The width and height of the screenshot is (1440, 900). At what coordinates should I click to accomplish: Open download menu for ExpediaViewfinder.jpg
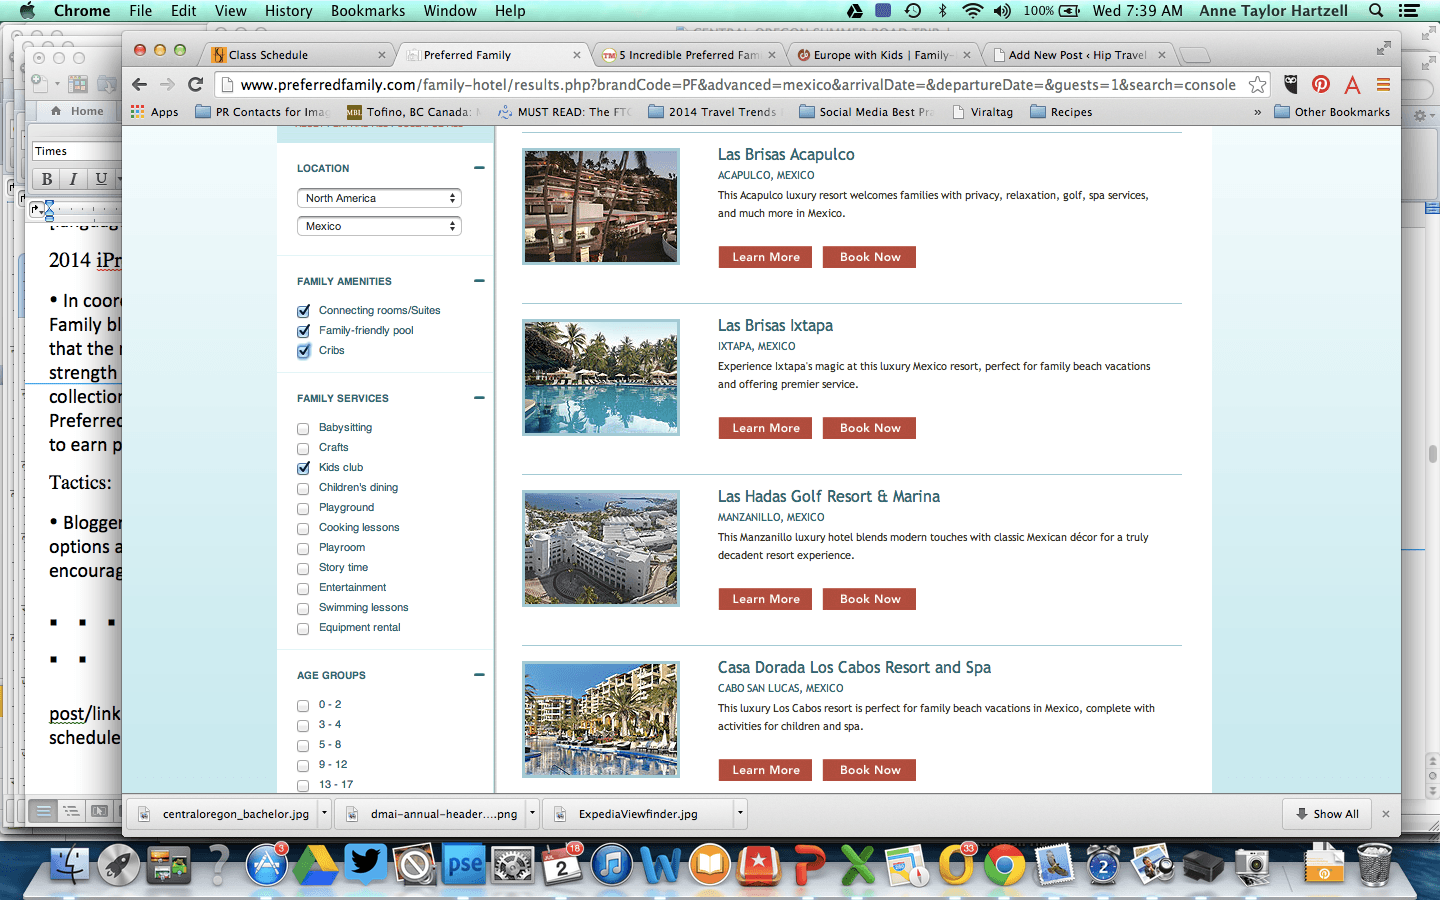740,814
